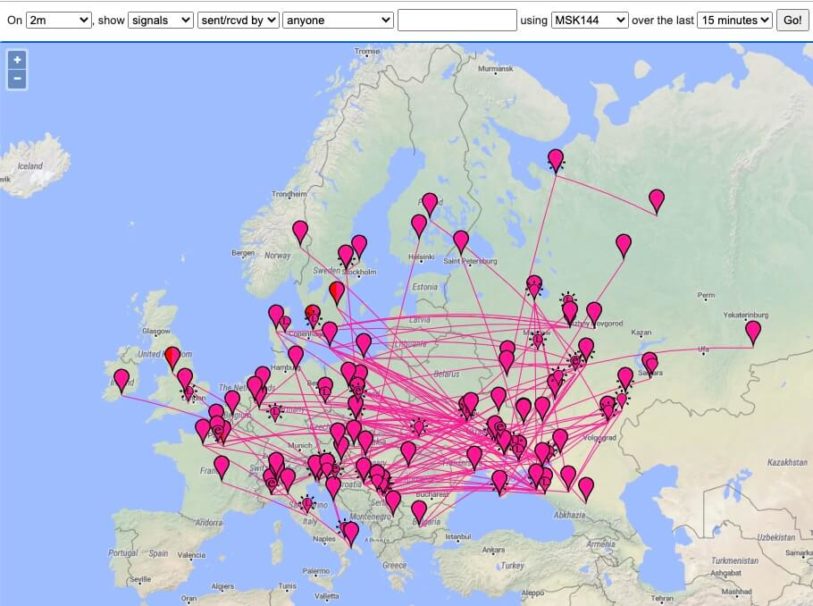Select the marker near Saint Petersburg
This screenshot has width=813, height=606.
coord(461,240)
